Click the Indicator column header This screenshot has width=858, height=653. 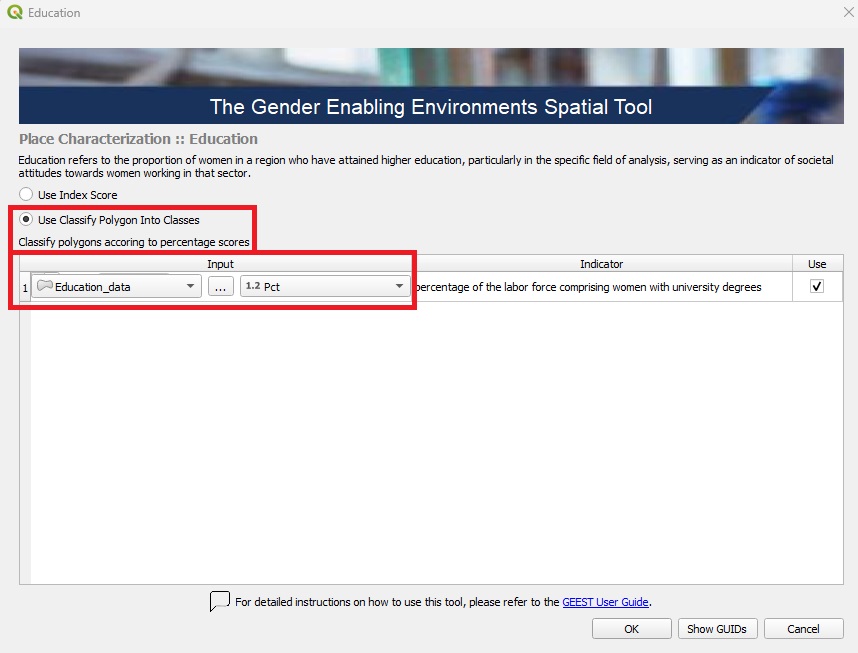601,264
